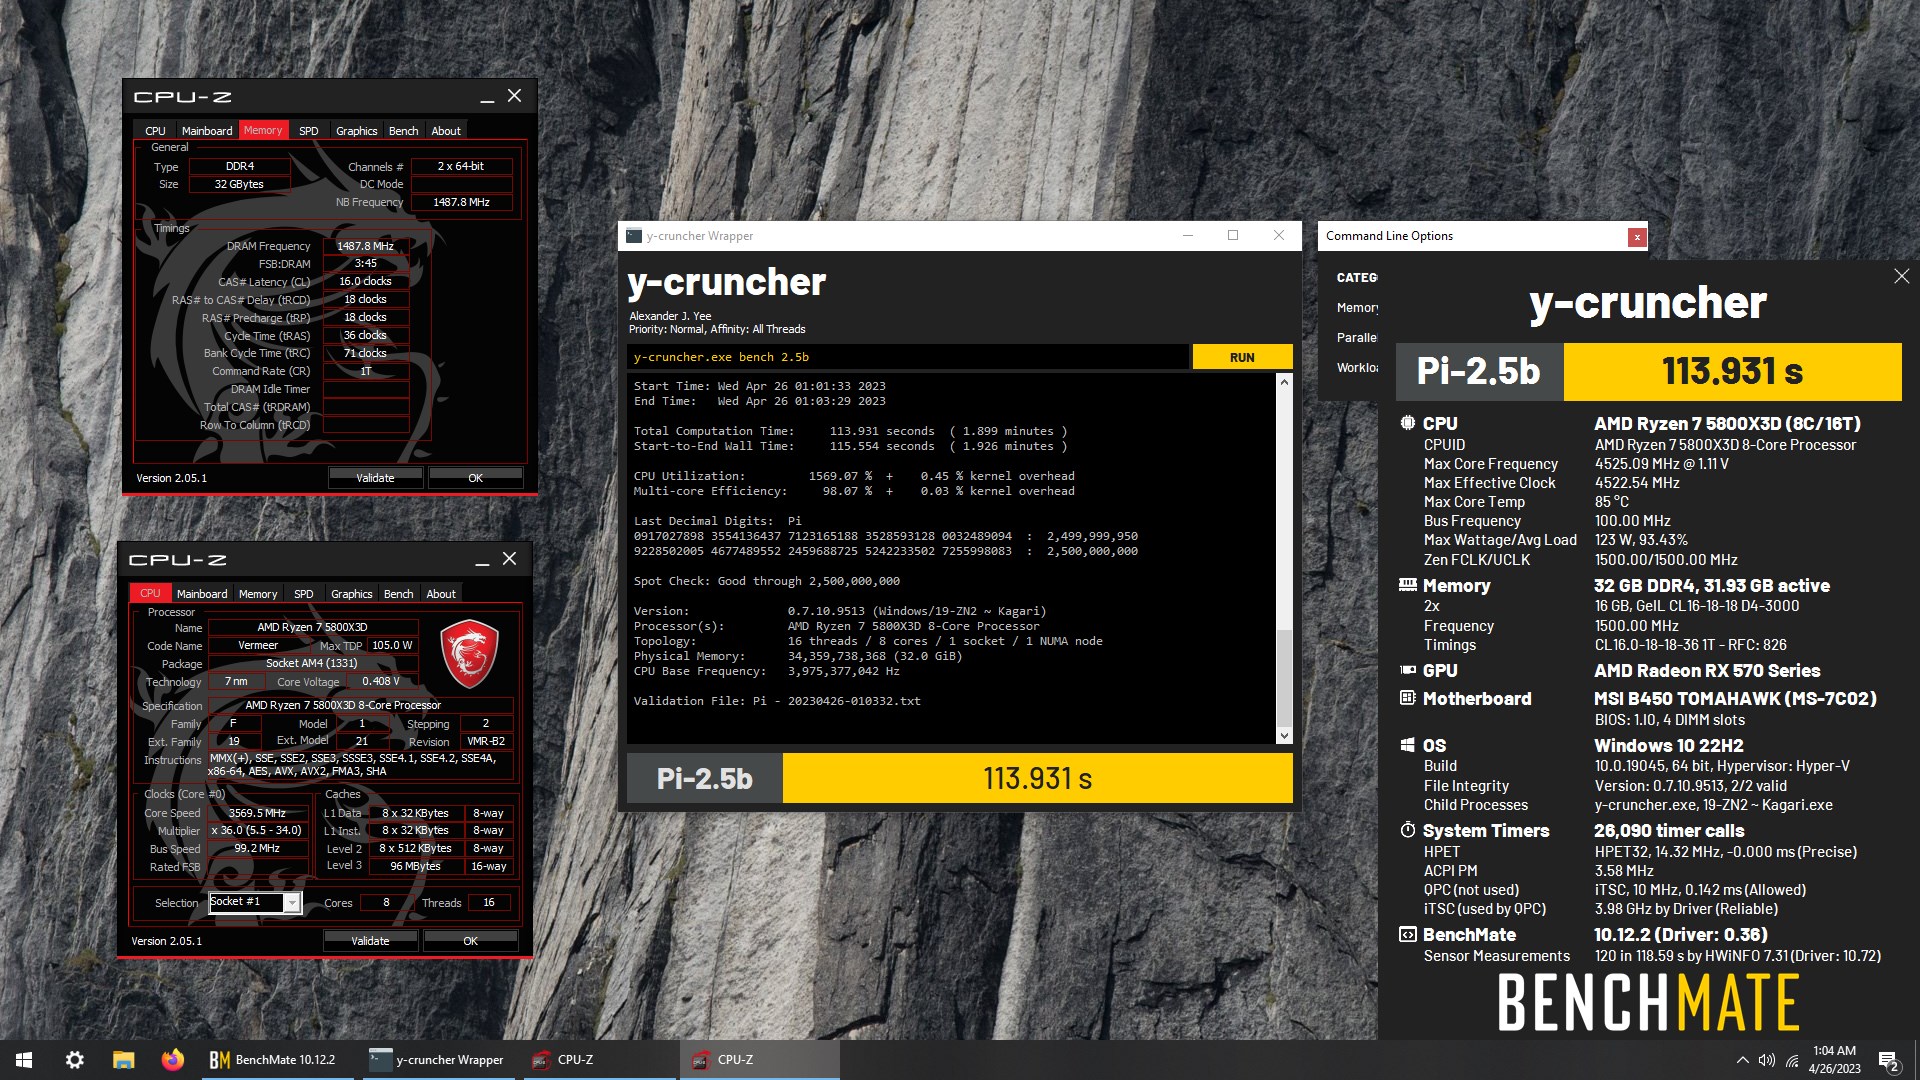Click the yellow RUN button in y-cruncher

point(1242,357)
